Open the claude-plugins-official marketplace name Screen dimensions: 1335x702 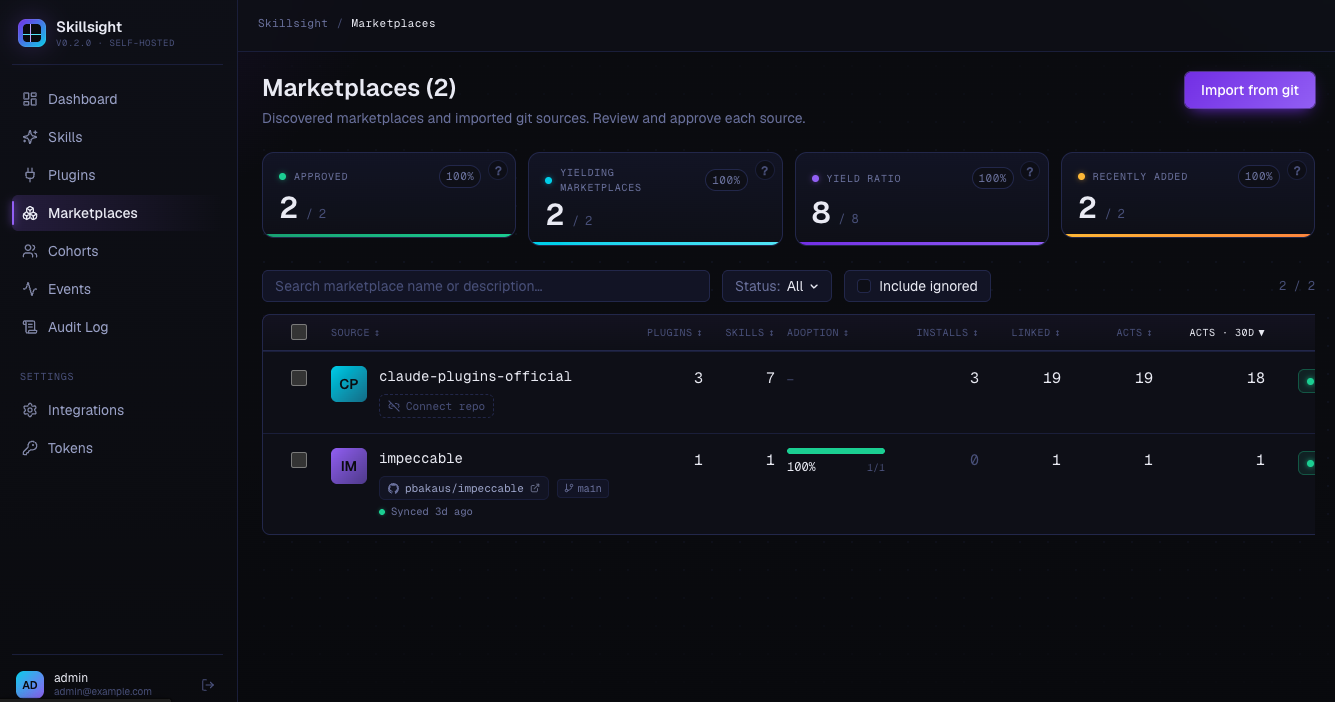(x=475, y=377)
